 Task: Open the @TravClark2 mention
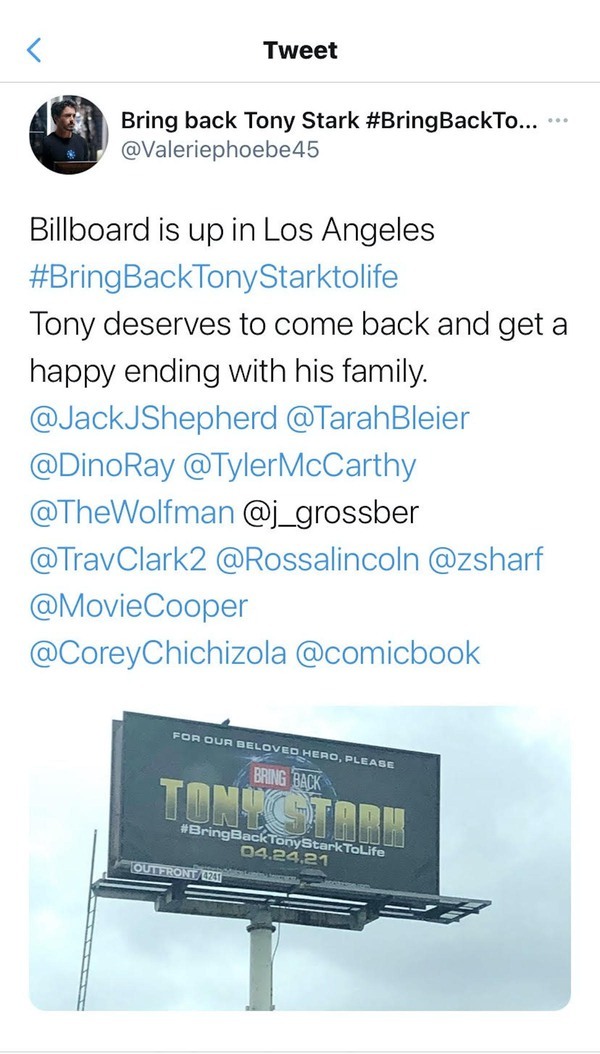pos(118,559)
